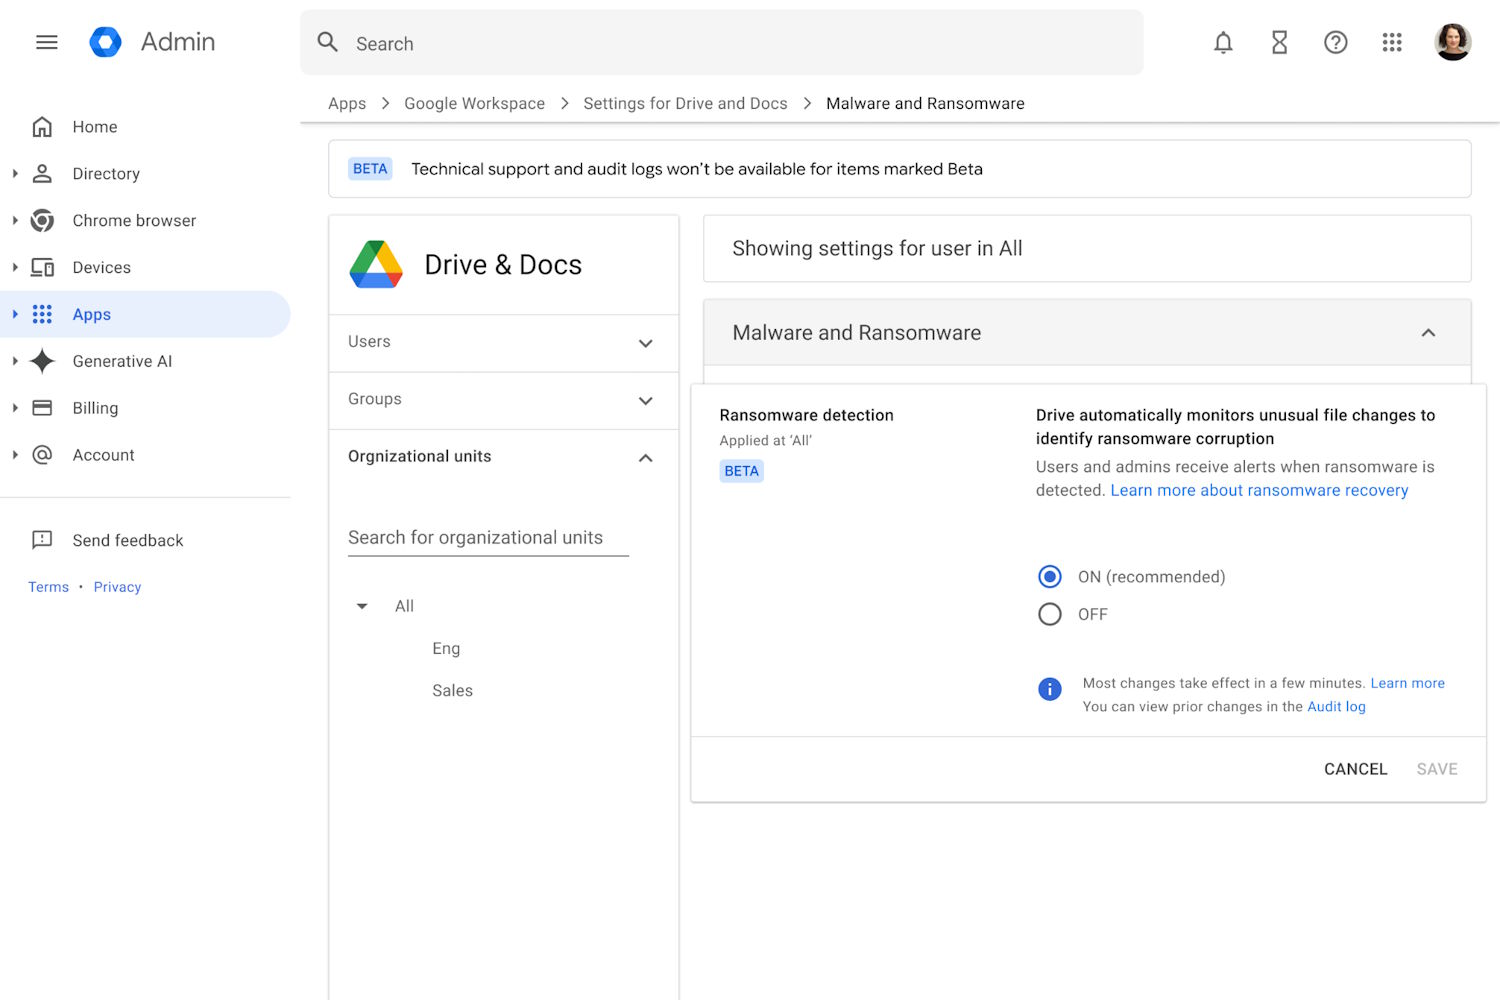Click the CANCEL button
Screen dimensions: 1500x1000
pyautogui.click(x=1355, y=769)
